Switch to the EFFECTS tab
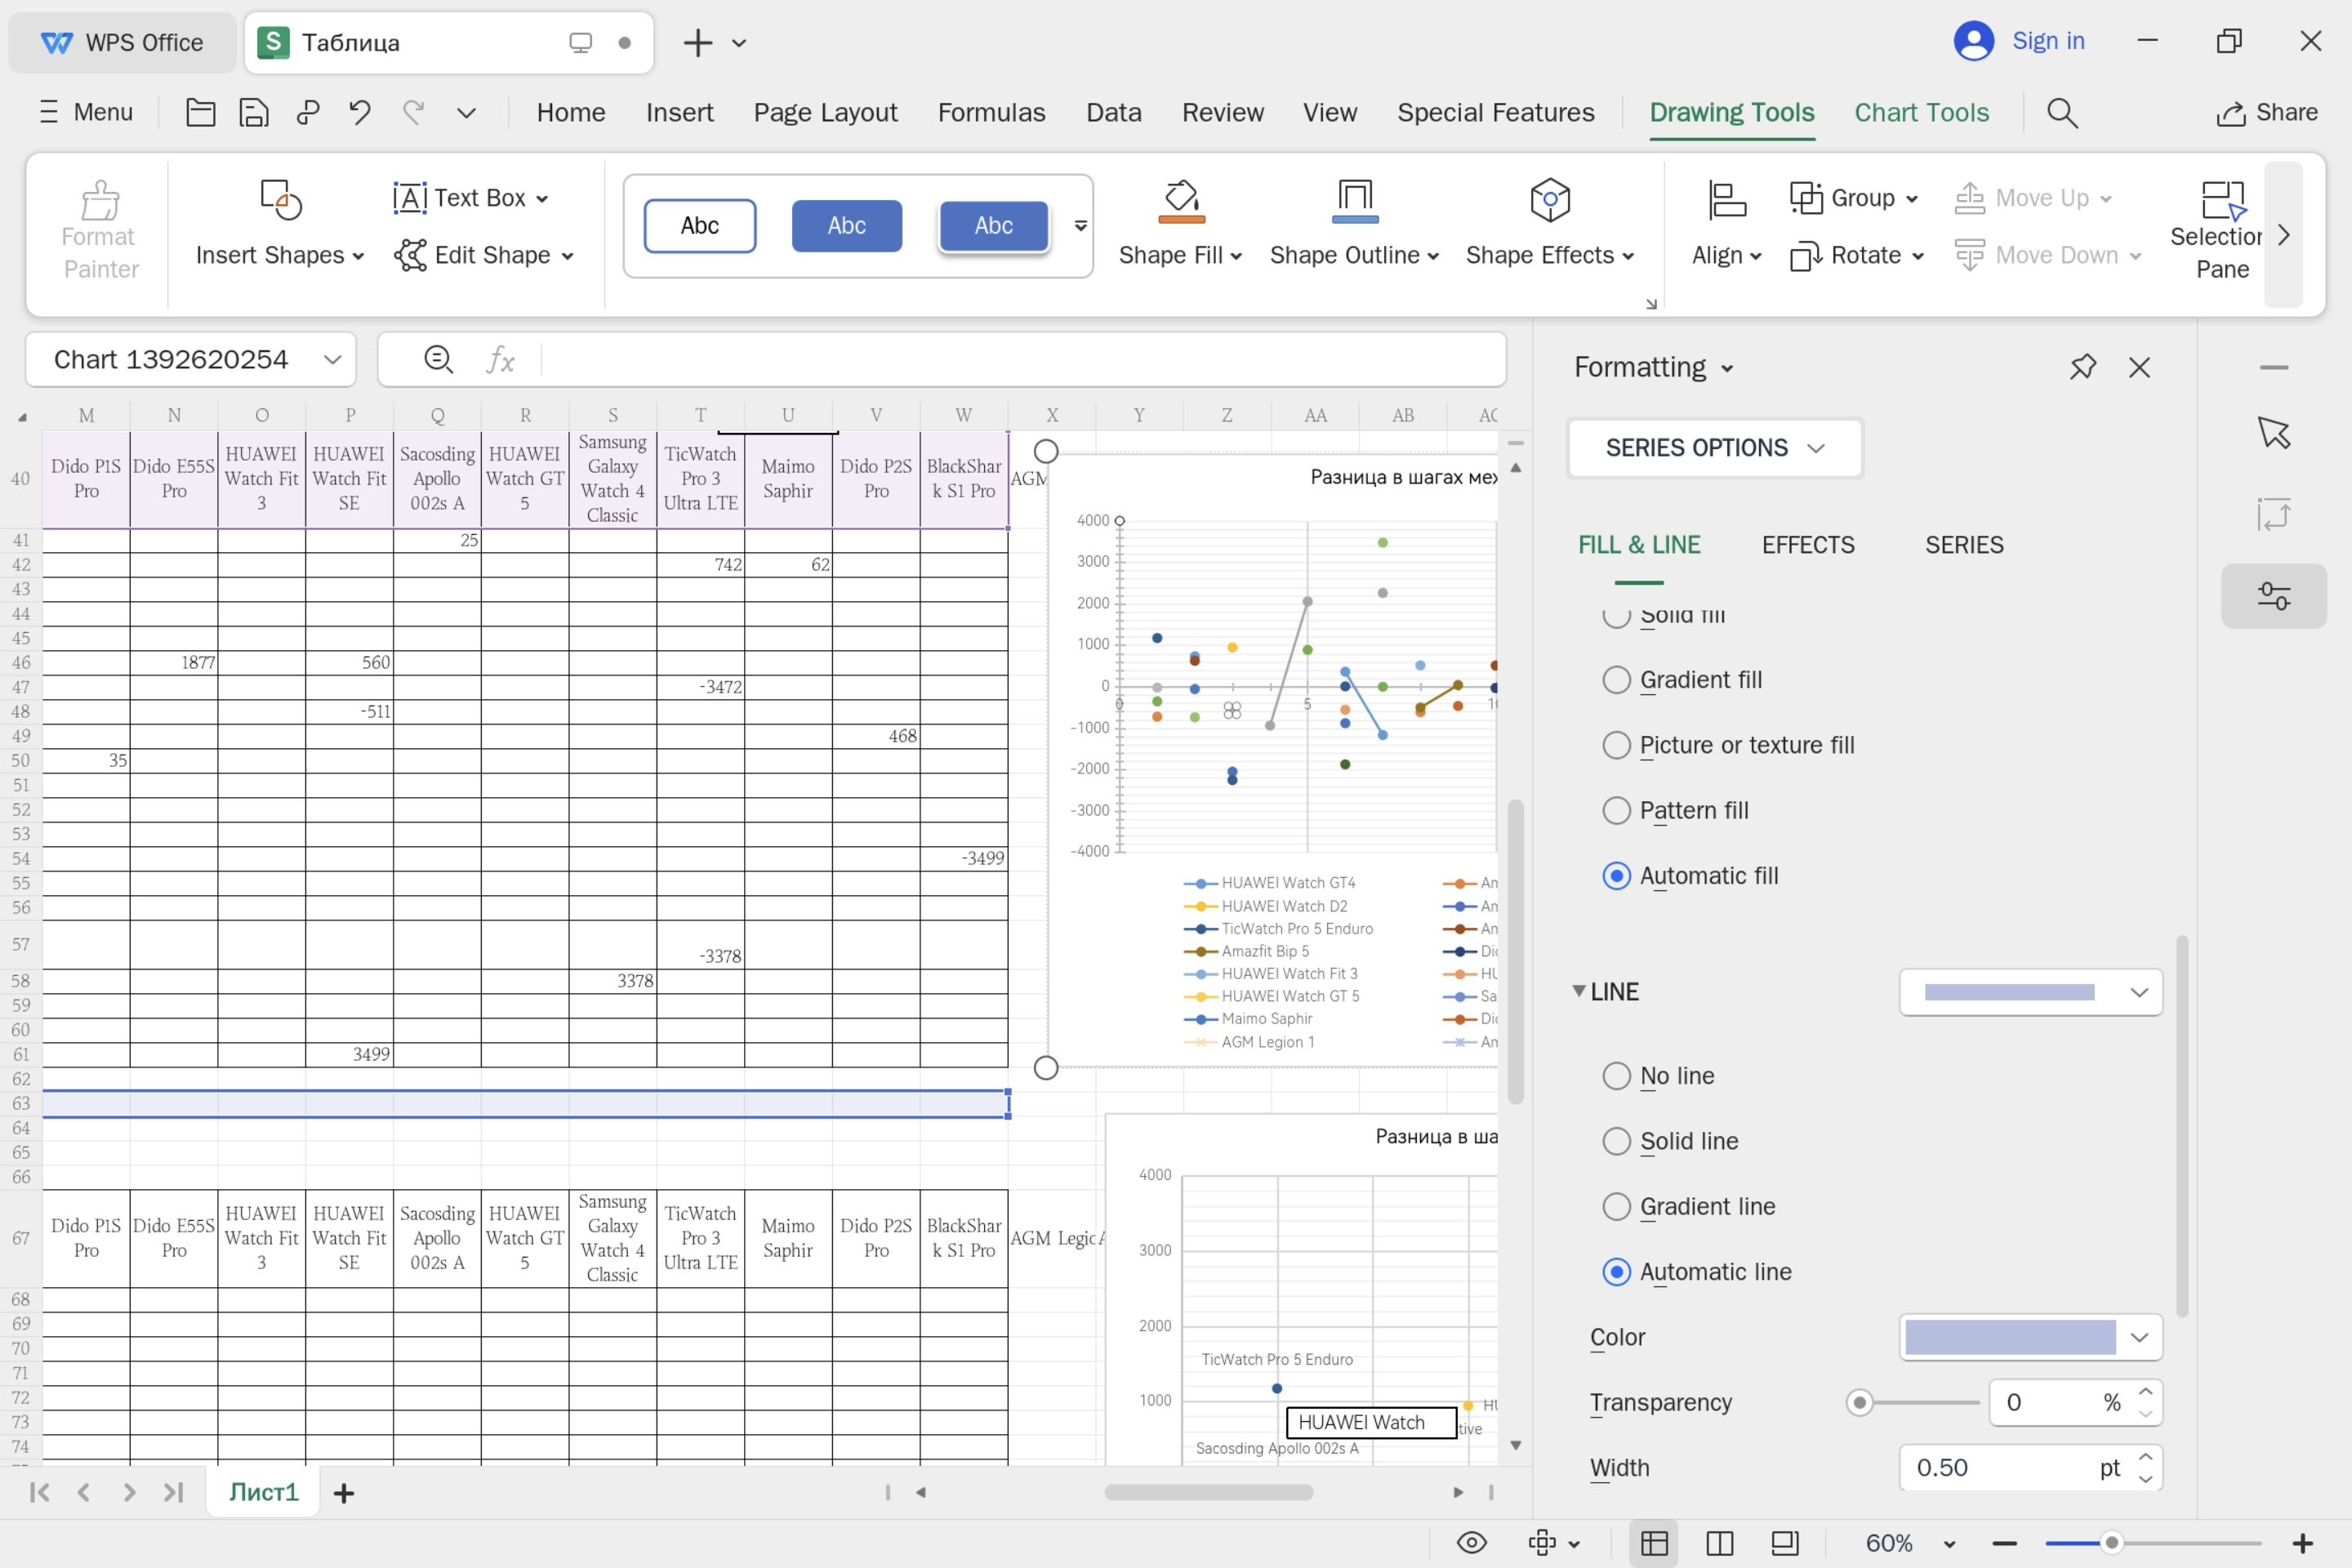 1807,545
